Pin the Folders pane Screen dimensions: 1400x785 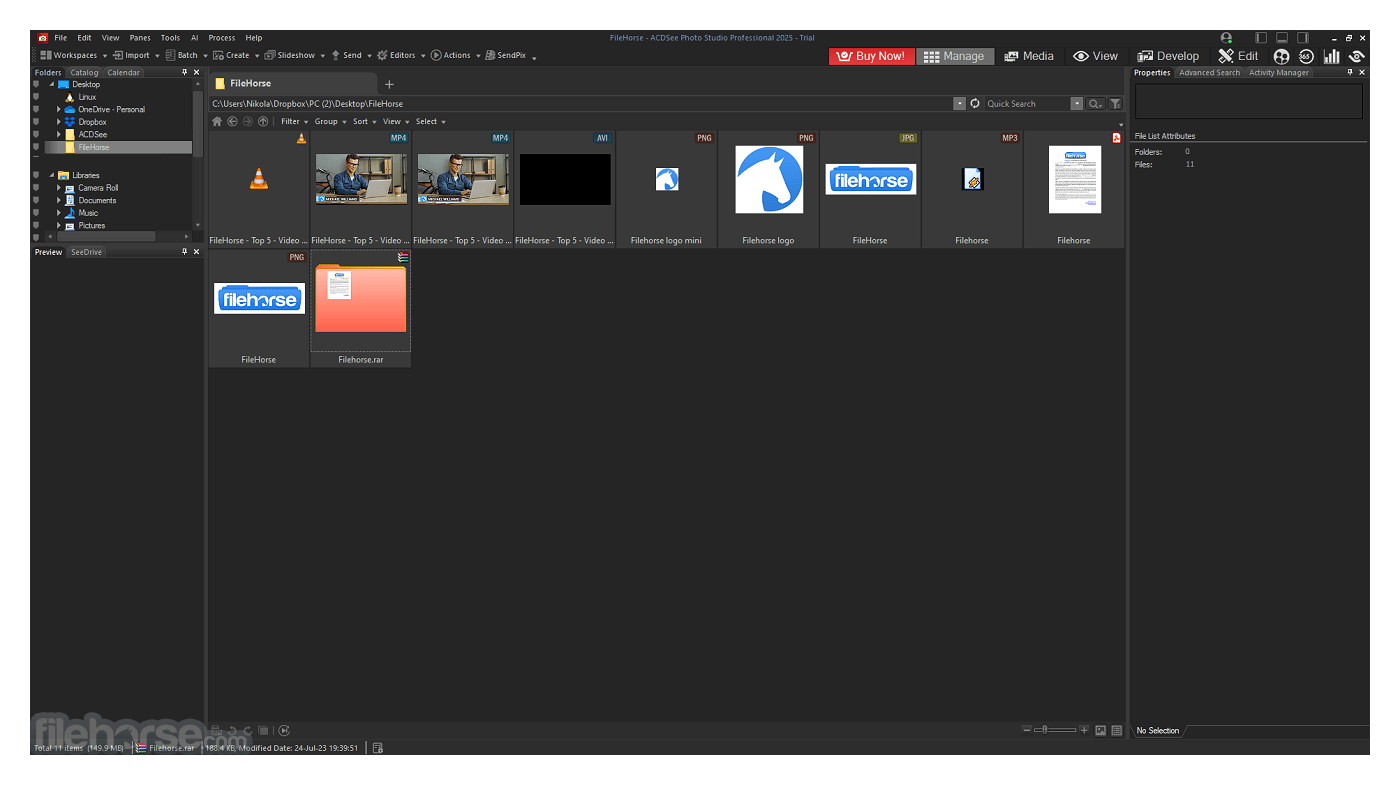(184, 72)
